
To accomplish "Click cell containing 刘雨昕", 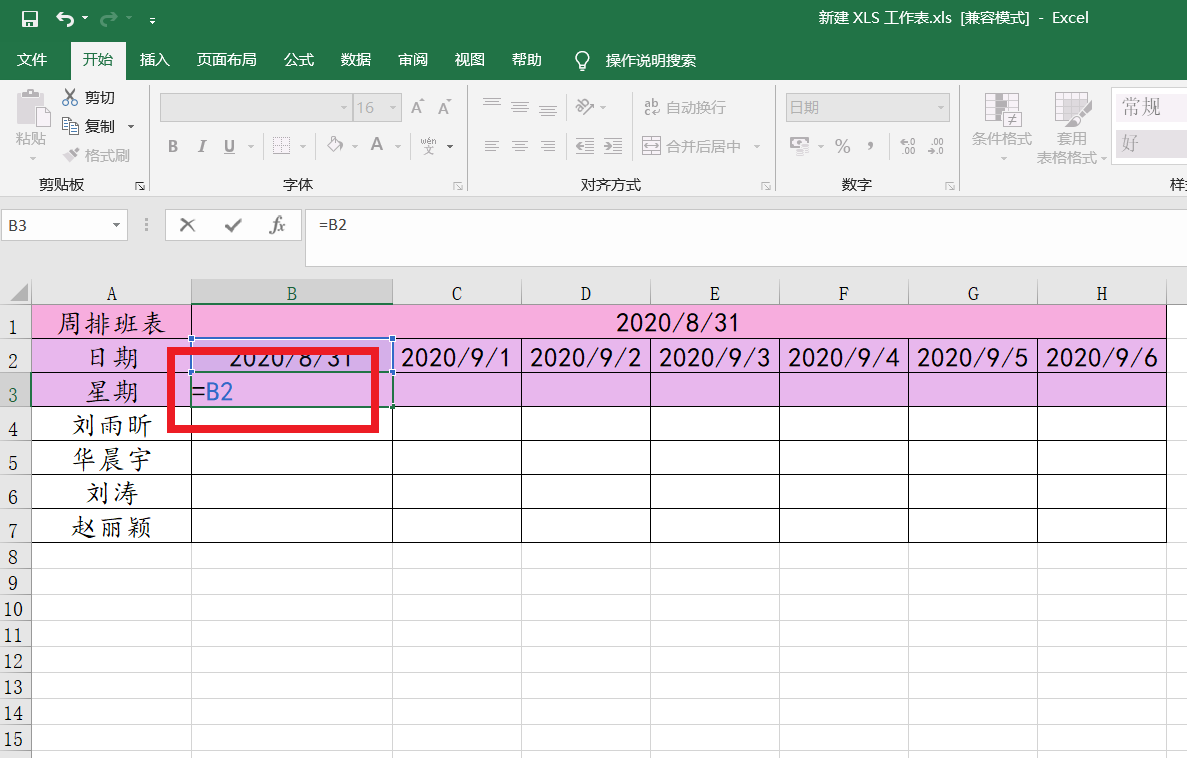I will click(111, 424).
